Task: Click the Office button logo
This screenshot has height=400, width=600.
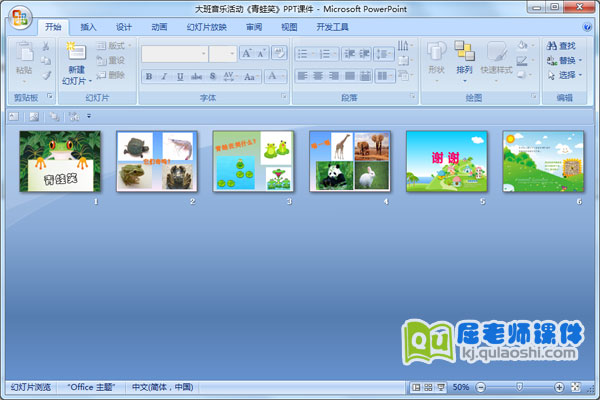Action: pyautogui.click(x=20, y=18)
